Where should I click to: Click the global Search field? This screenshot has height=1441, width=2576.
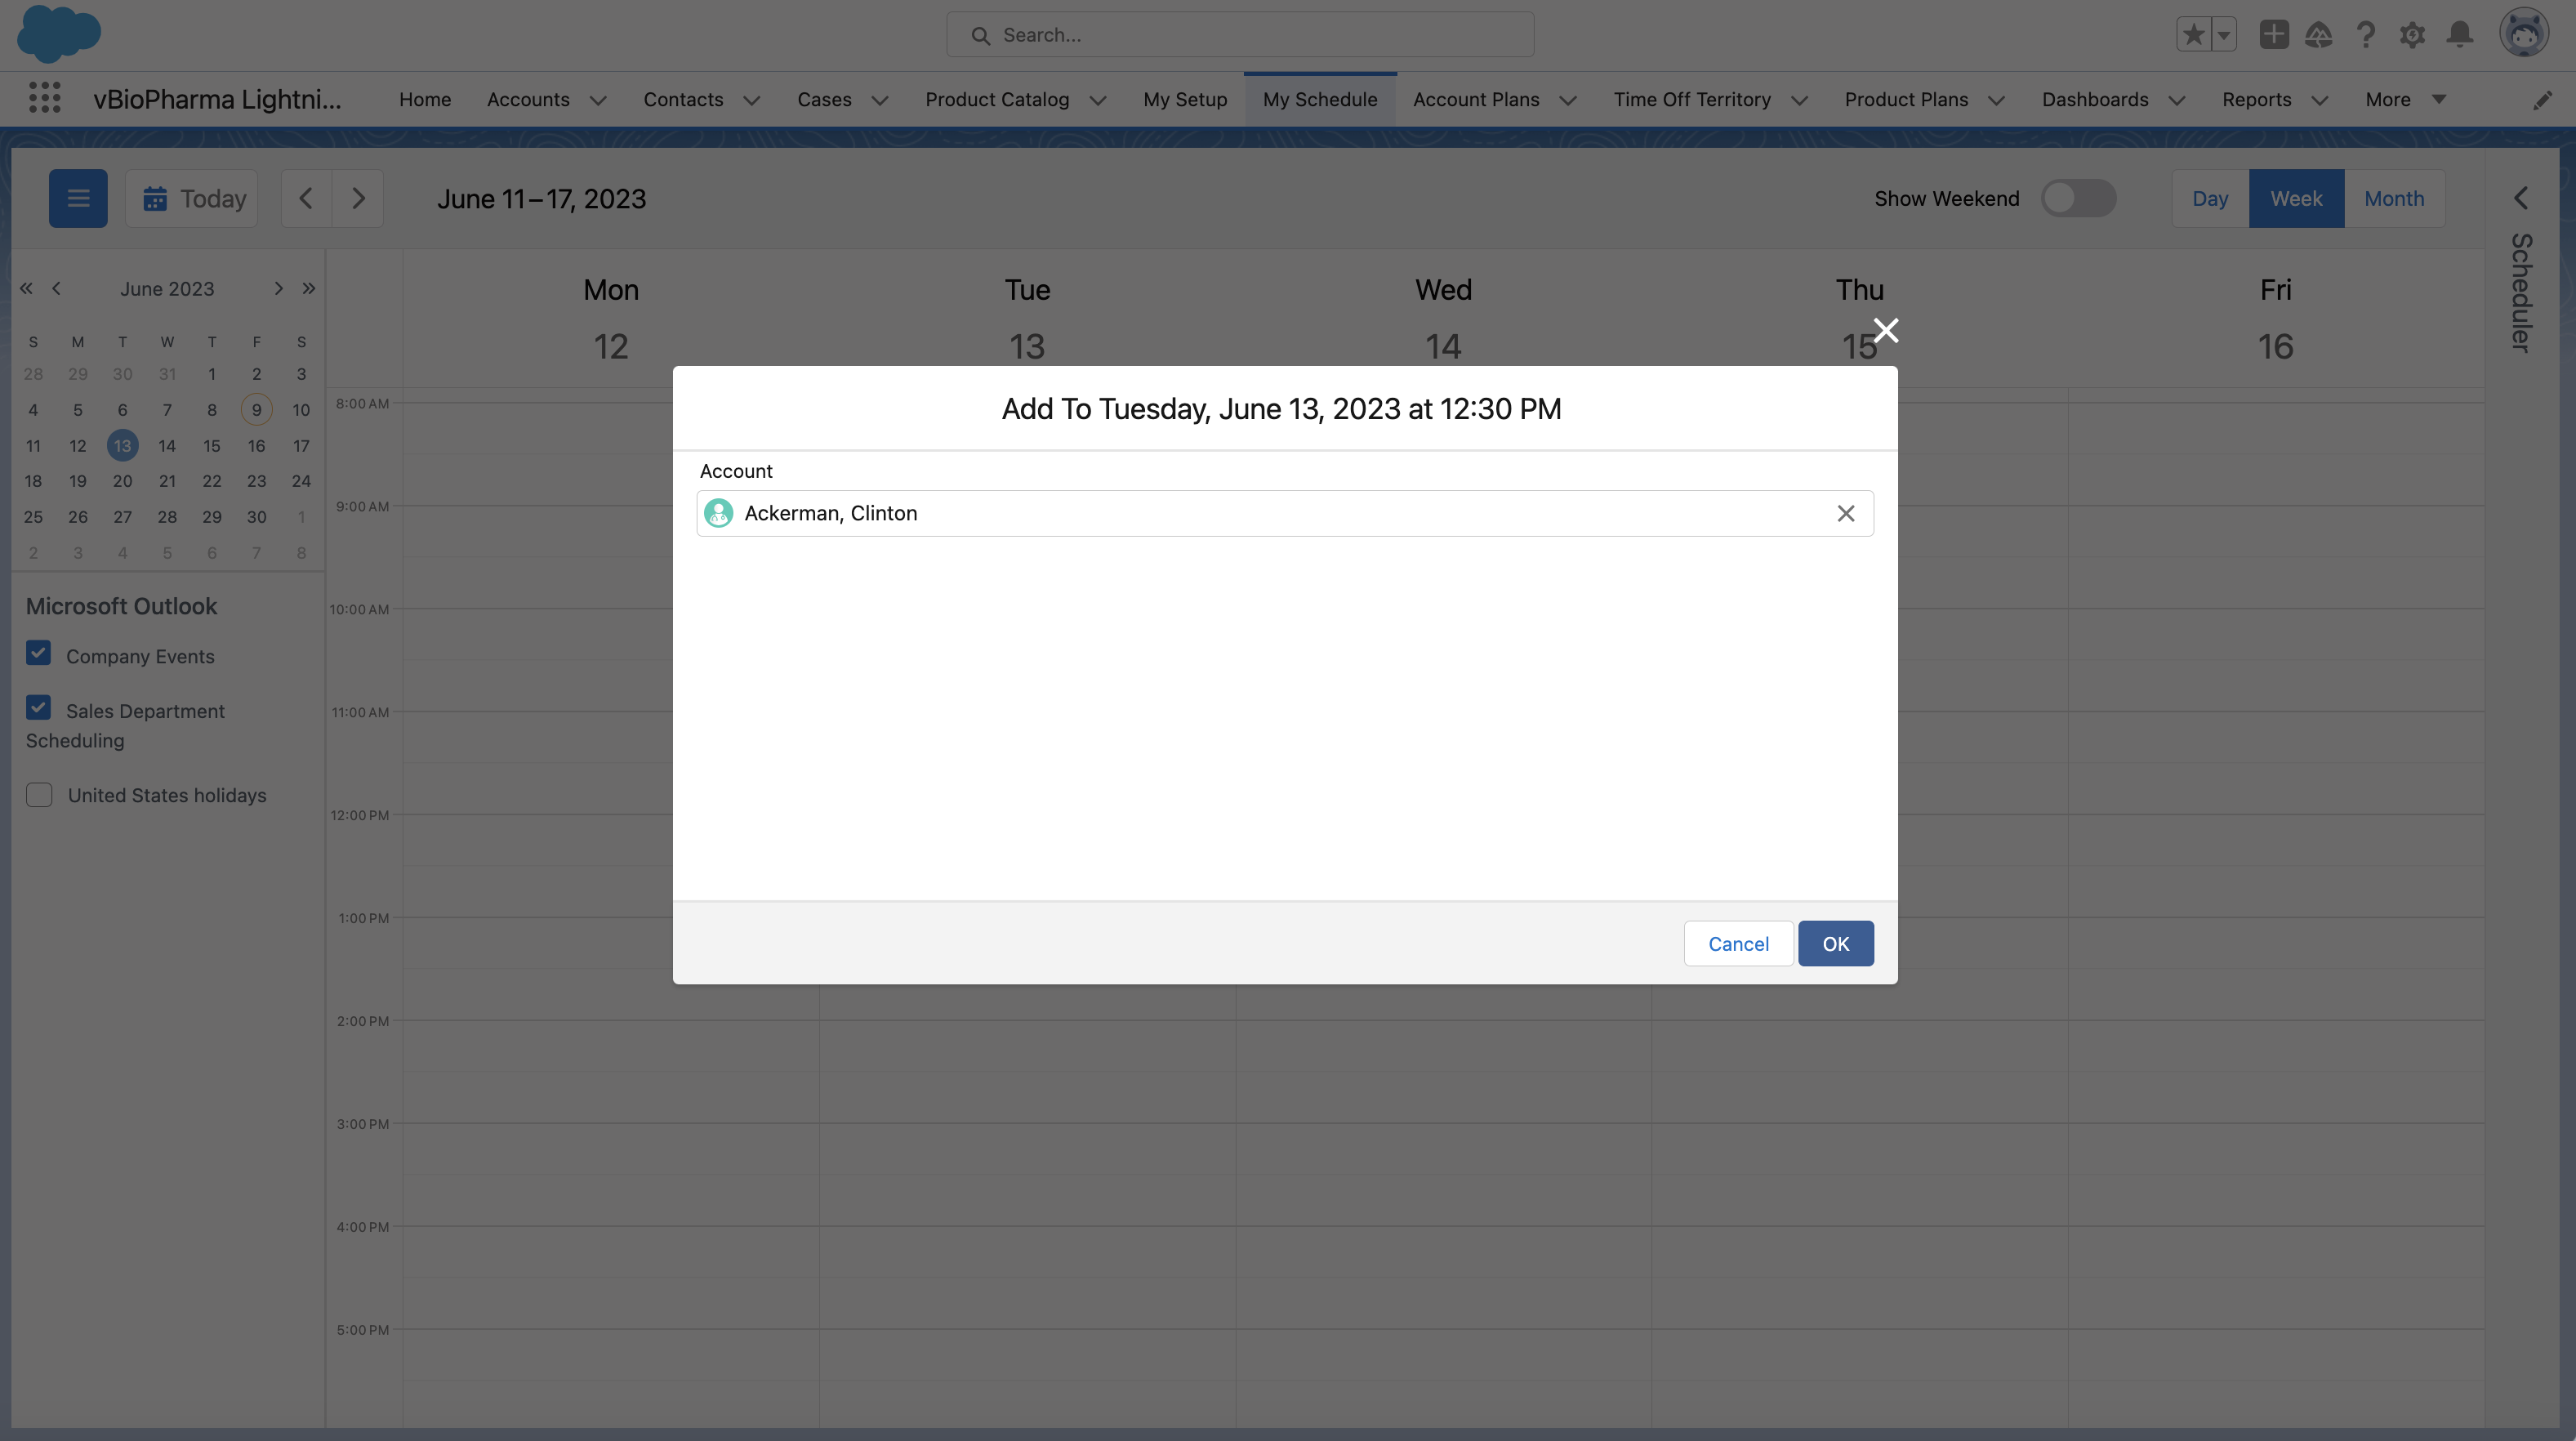click(1240, 35)
